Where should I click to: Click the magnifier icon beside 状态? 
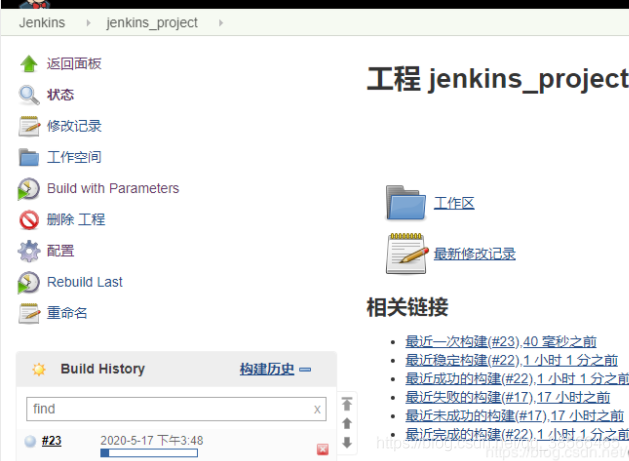click(29, 95)
